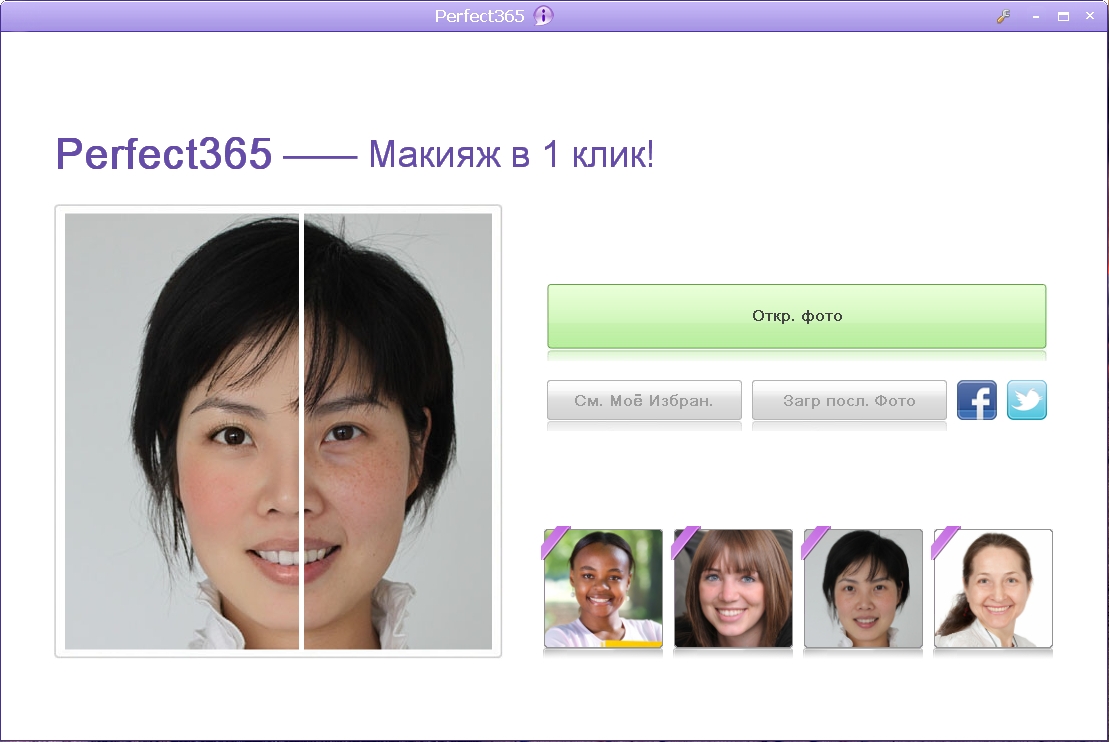The height and width of the screenshot is (742, 1109).
Task: Click the large before/after preview photo
Action: (278, 431)
